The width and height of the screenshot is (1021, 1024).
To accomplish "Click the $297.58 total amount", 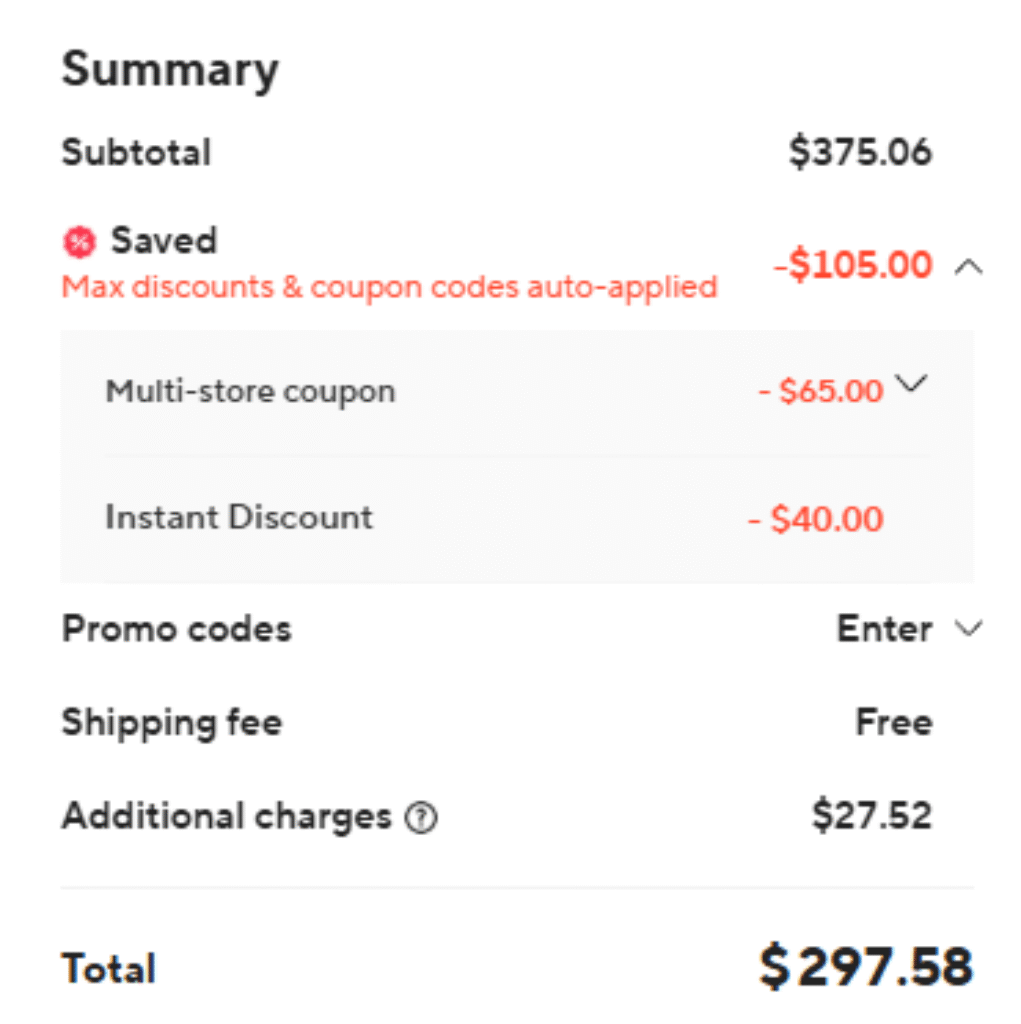I will 865,966.
